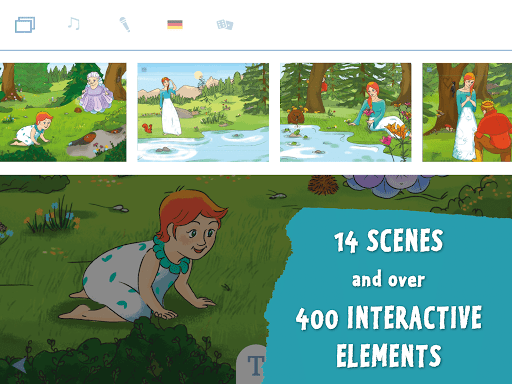Click the back arrow in bottom corner
512x384 pixels.
pos(20,365)
